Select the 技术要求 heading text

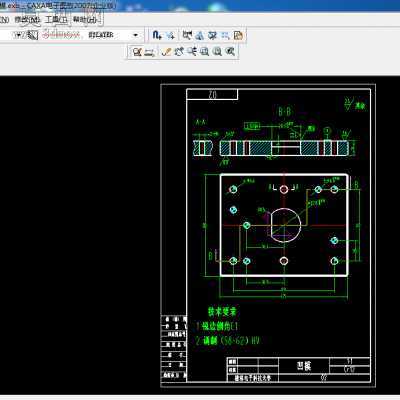coord(222,312)
